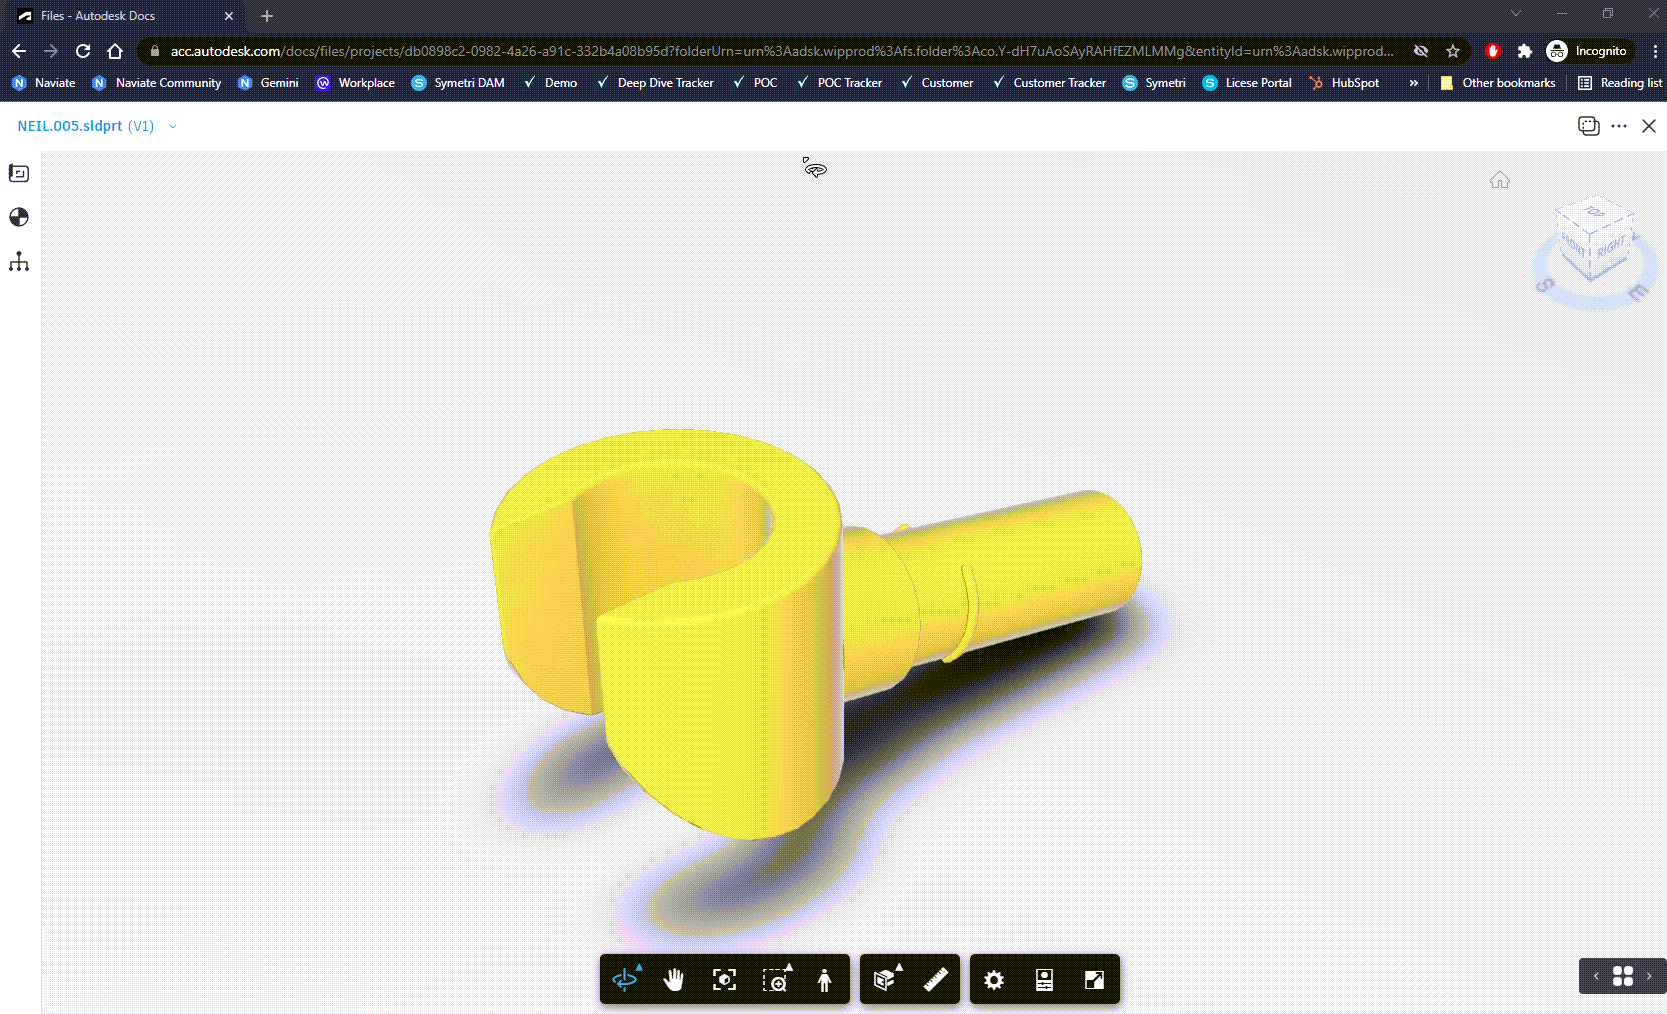Image resolution: width=1667 pixels, height=1014 pixels.
Task: Select the first-person walk tool
Action: pos(824,980)
